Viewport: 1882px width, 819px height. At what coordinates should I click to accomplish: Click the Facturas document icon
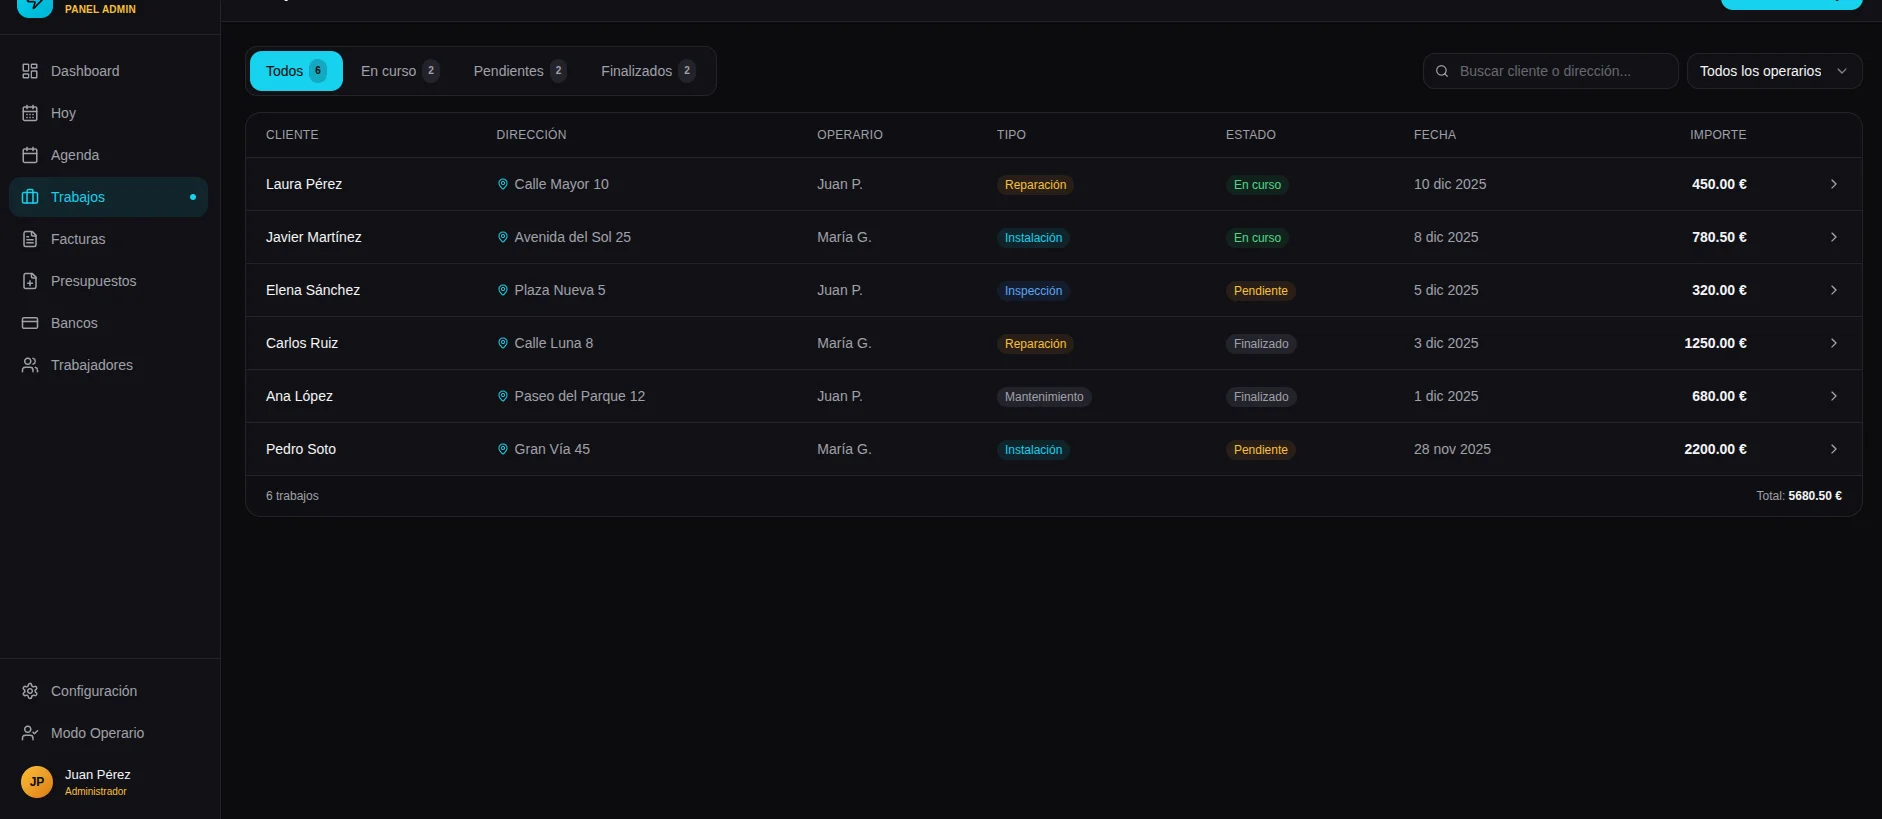click(30, 239)
